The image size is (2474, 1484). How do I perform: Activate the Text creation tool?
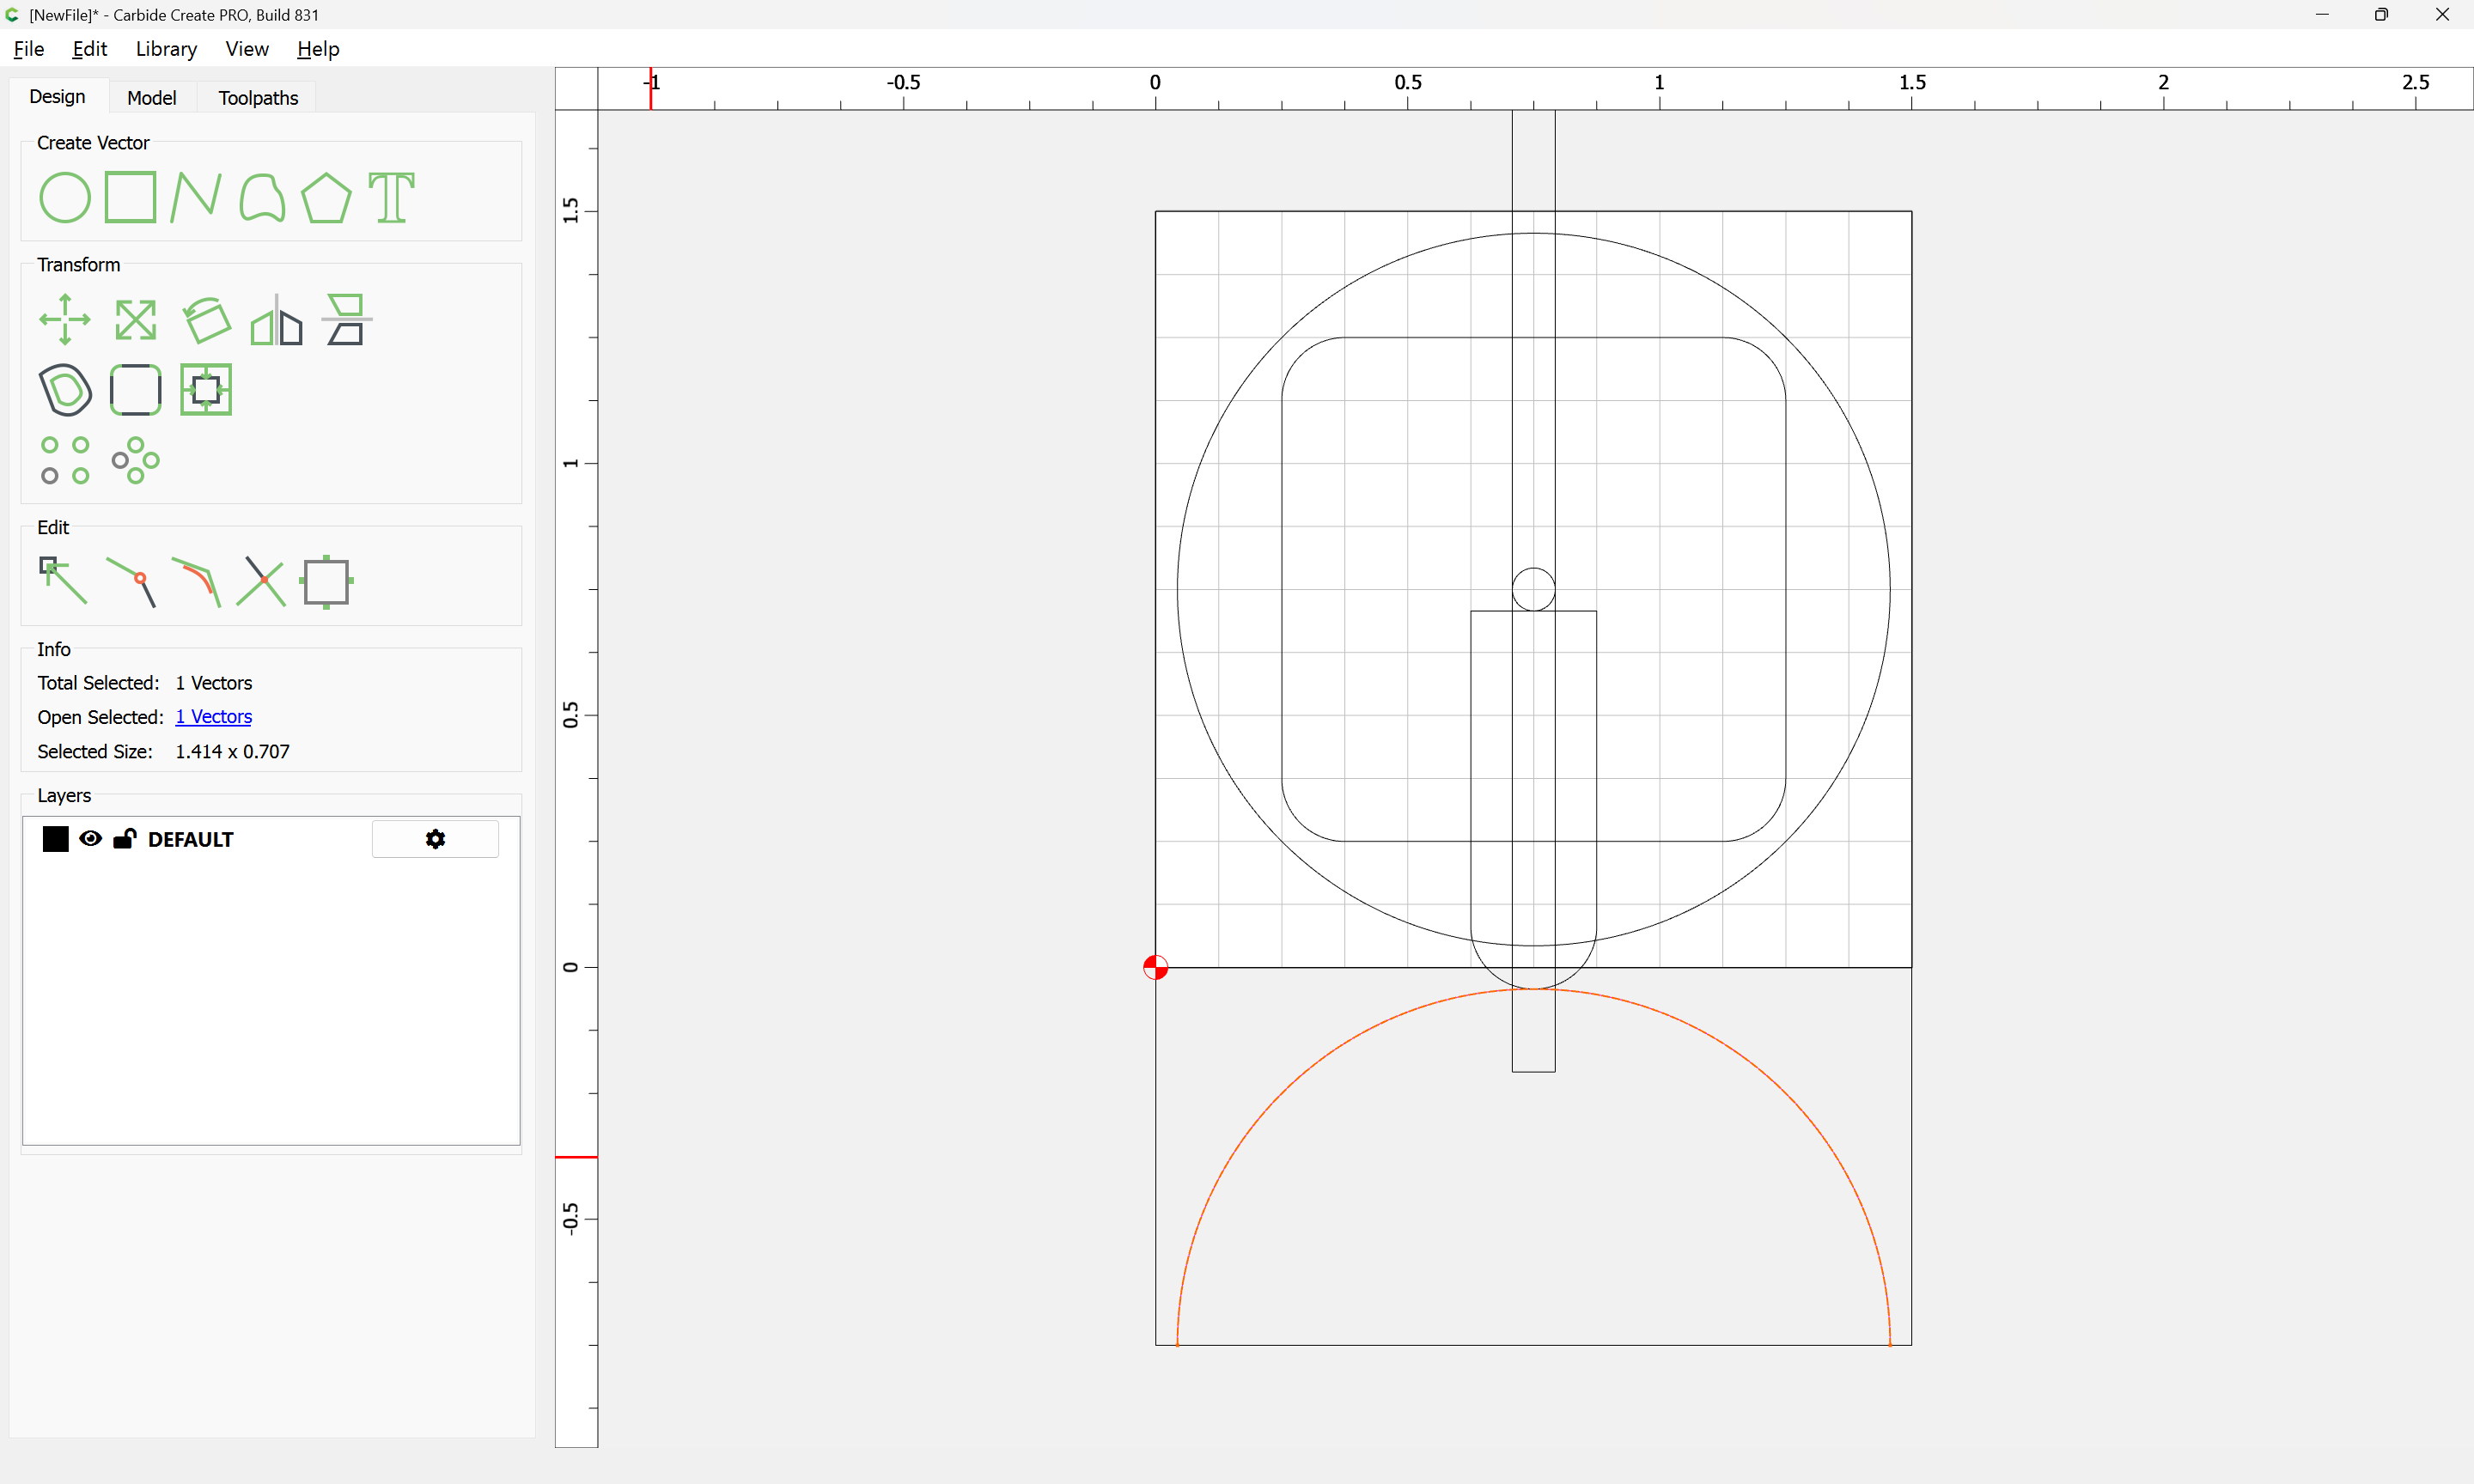click(391, 197)
